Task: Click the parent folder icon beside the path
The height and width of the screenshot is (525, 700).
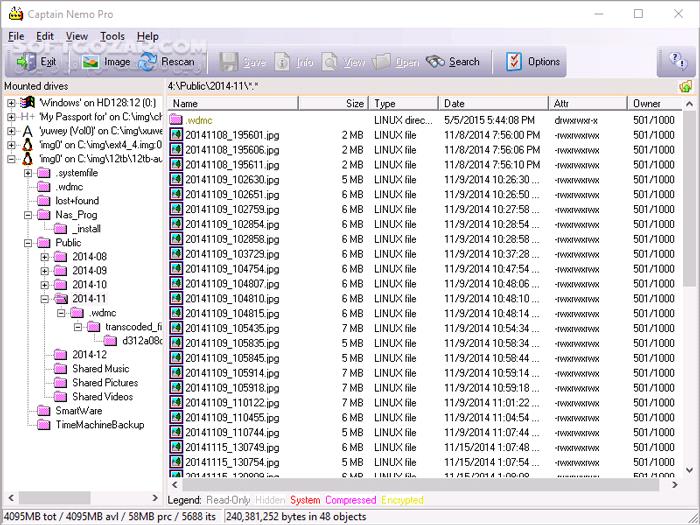Action: pos(685,87)
